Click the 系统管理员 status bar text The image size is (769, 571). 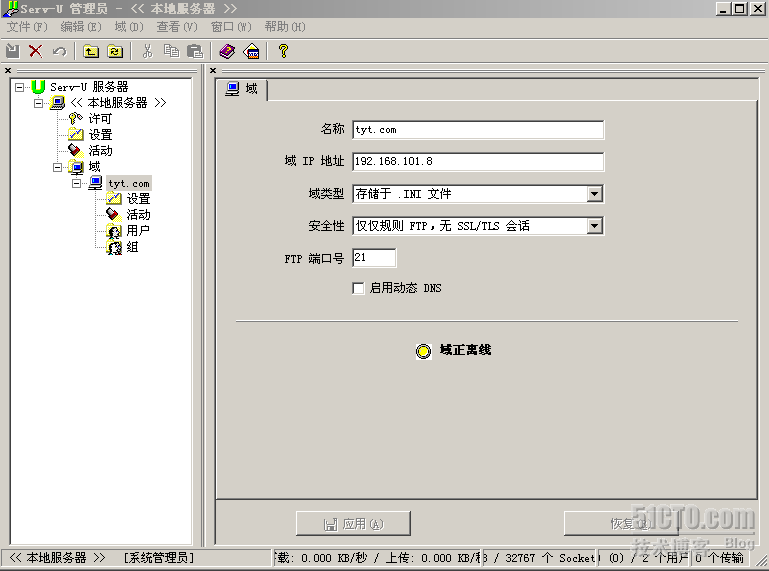coord(159,558)
